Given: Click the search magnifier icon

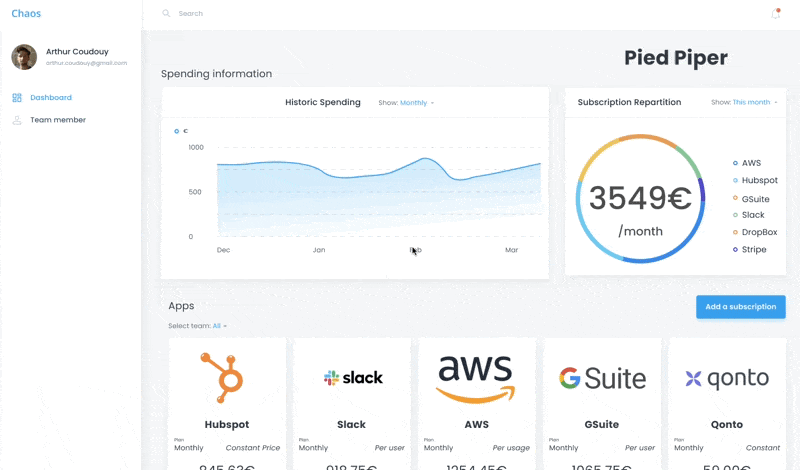Looking at the screenshot, I should [x=166, y=13].
